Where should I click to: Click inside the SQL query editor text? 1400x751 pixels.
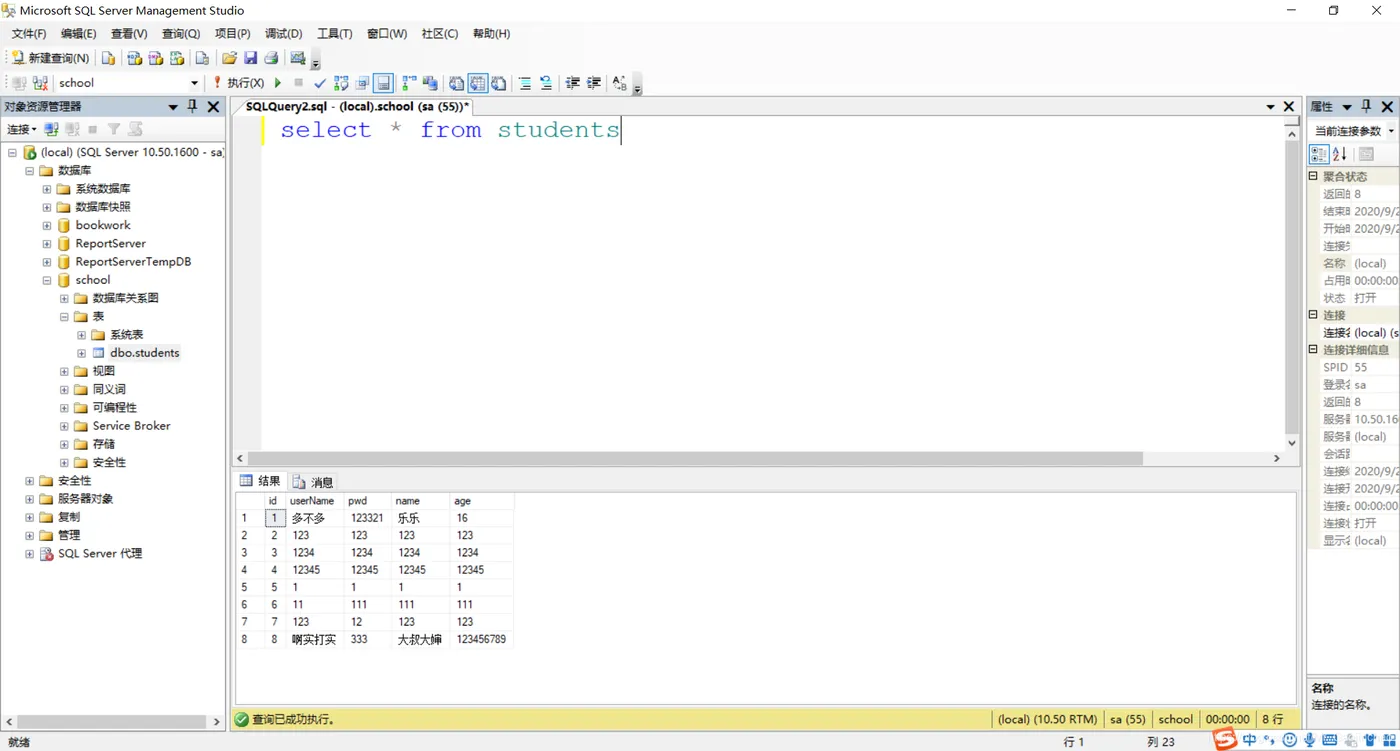[450, 130]
